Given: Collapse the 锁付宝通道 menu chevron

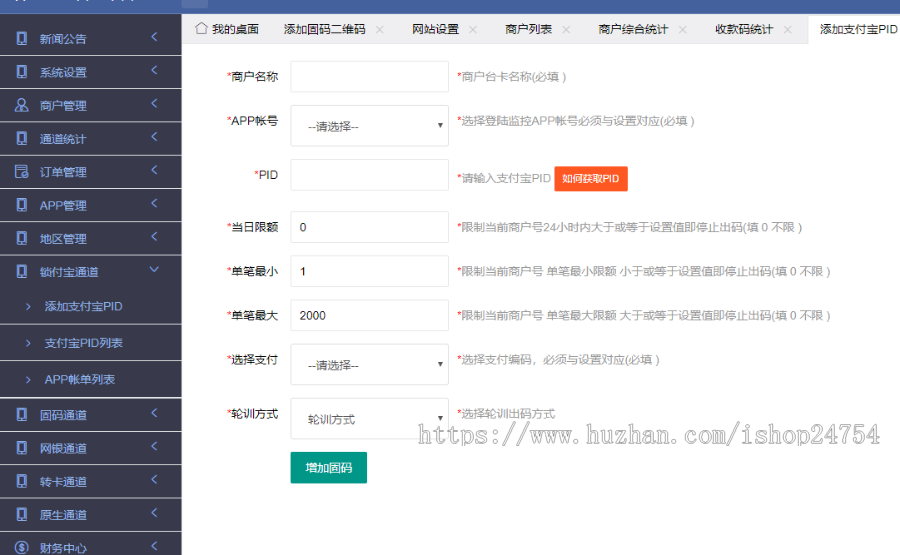Looking at the screenshot, I should click(154, 269).
